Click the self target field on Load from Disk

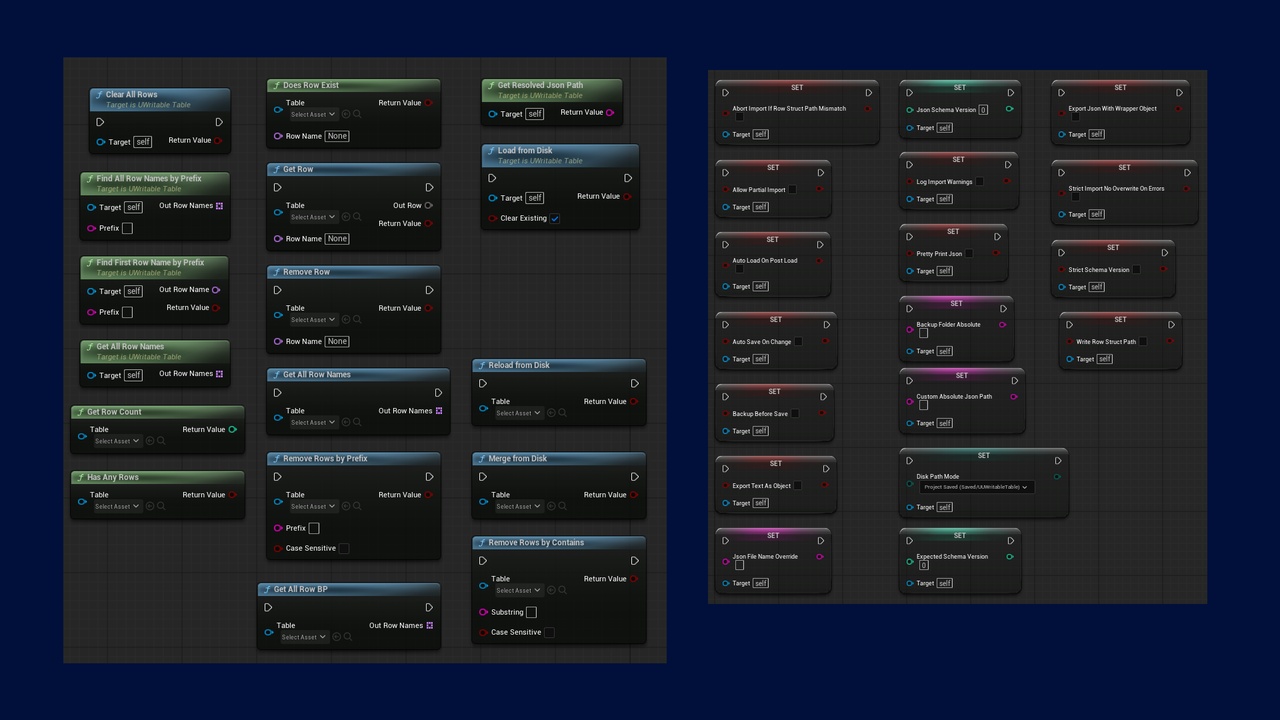pyautogui.click(x=534, y=198)
